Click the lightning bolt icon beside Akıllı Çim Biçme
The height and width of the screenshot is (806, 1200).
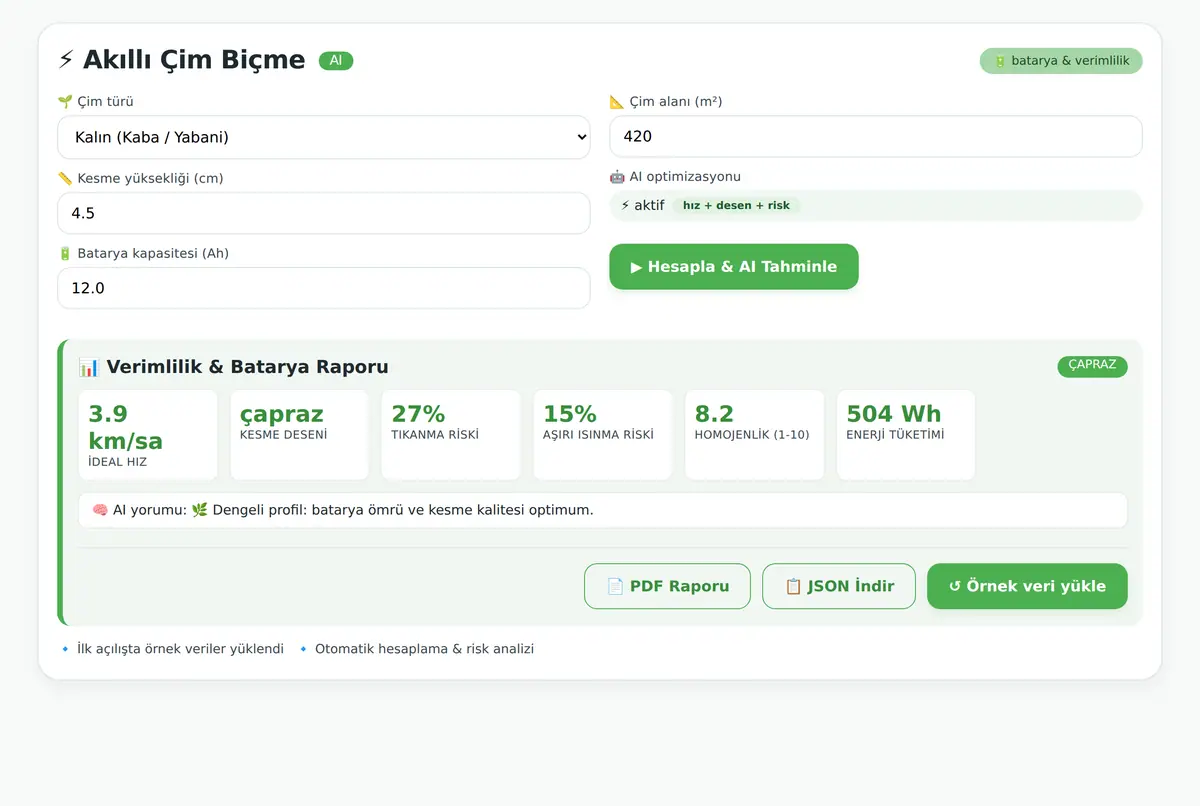click(x=66, y=60)
